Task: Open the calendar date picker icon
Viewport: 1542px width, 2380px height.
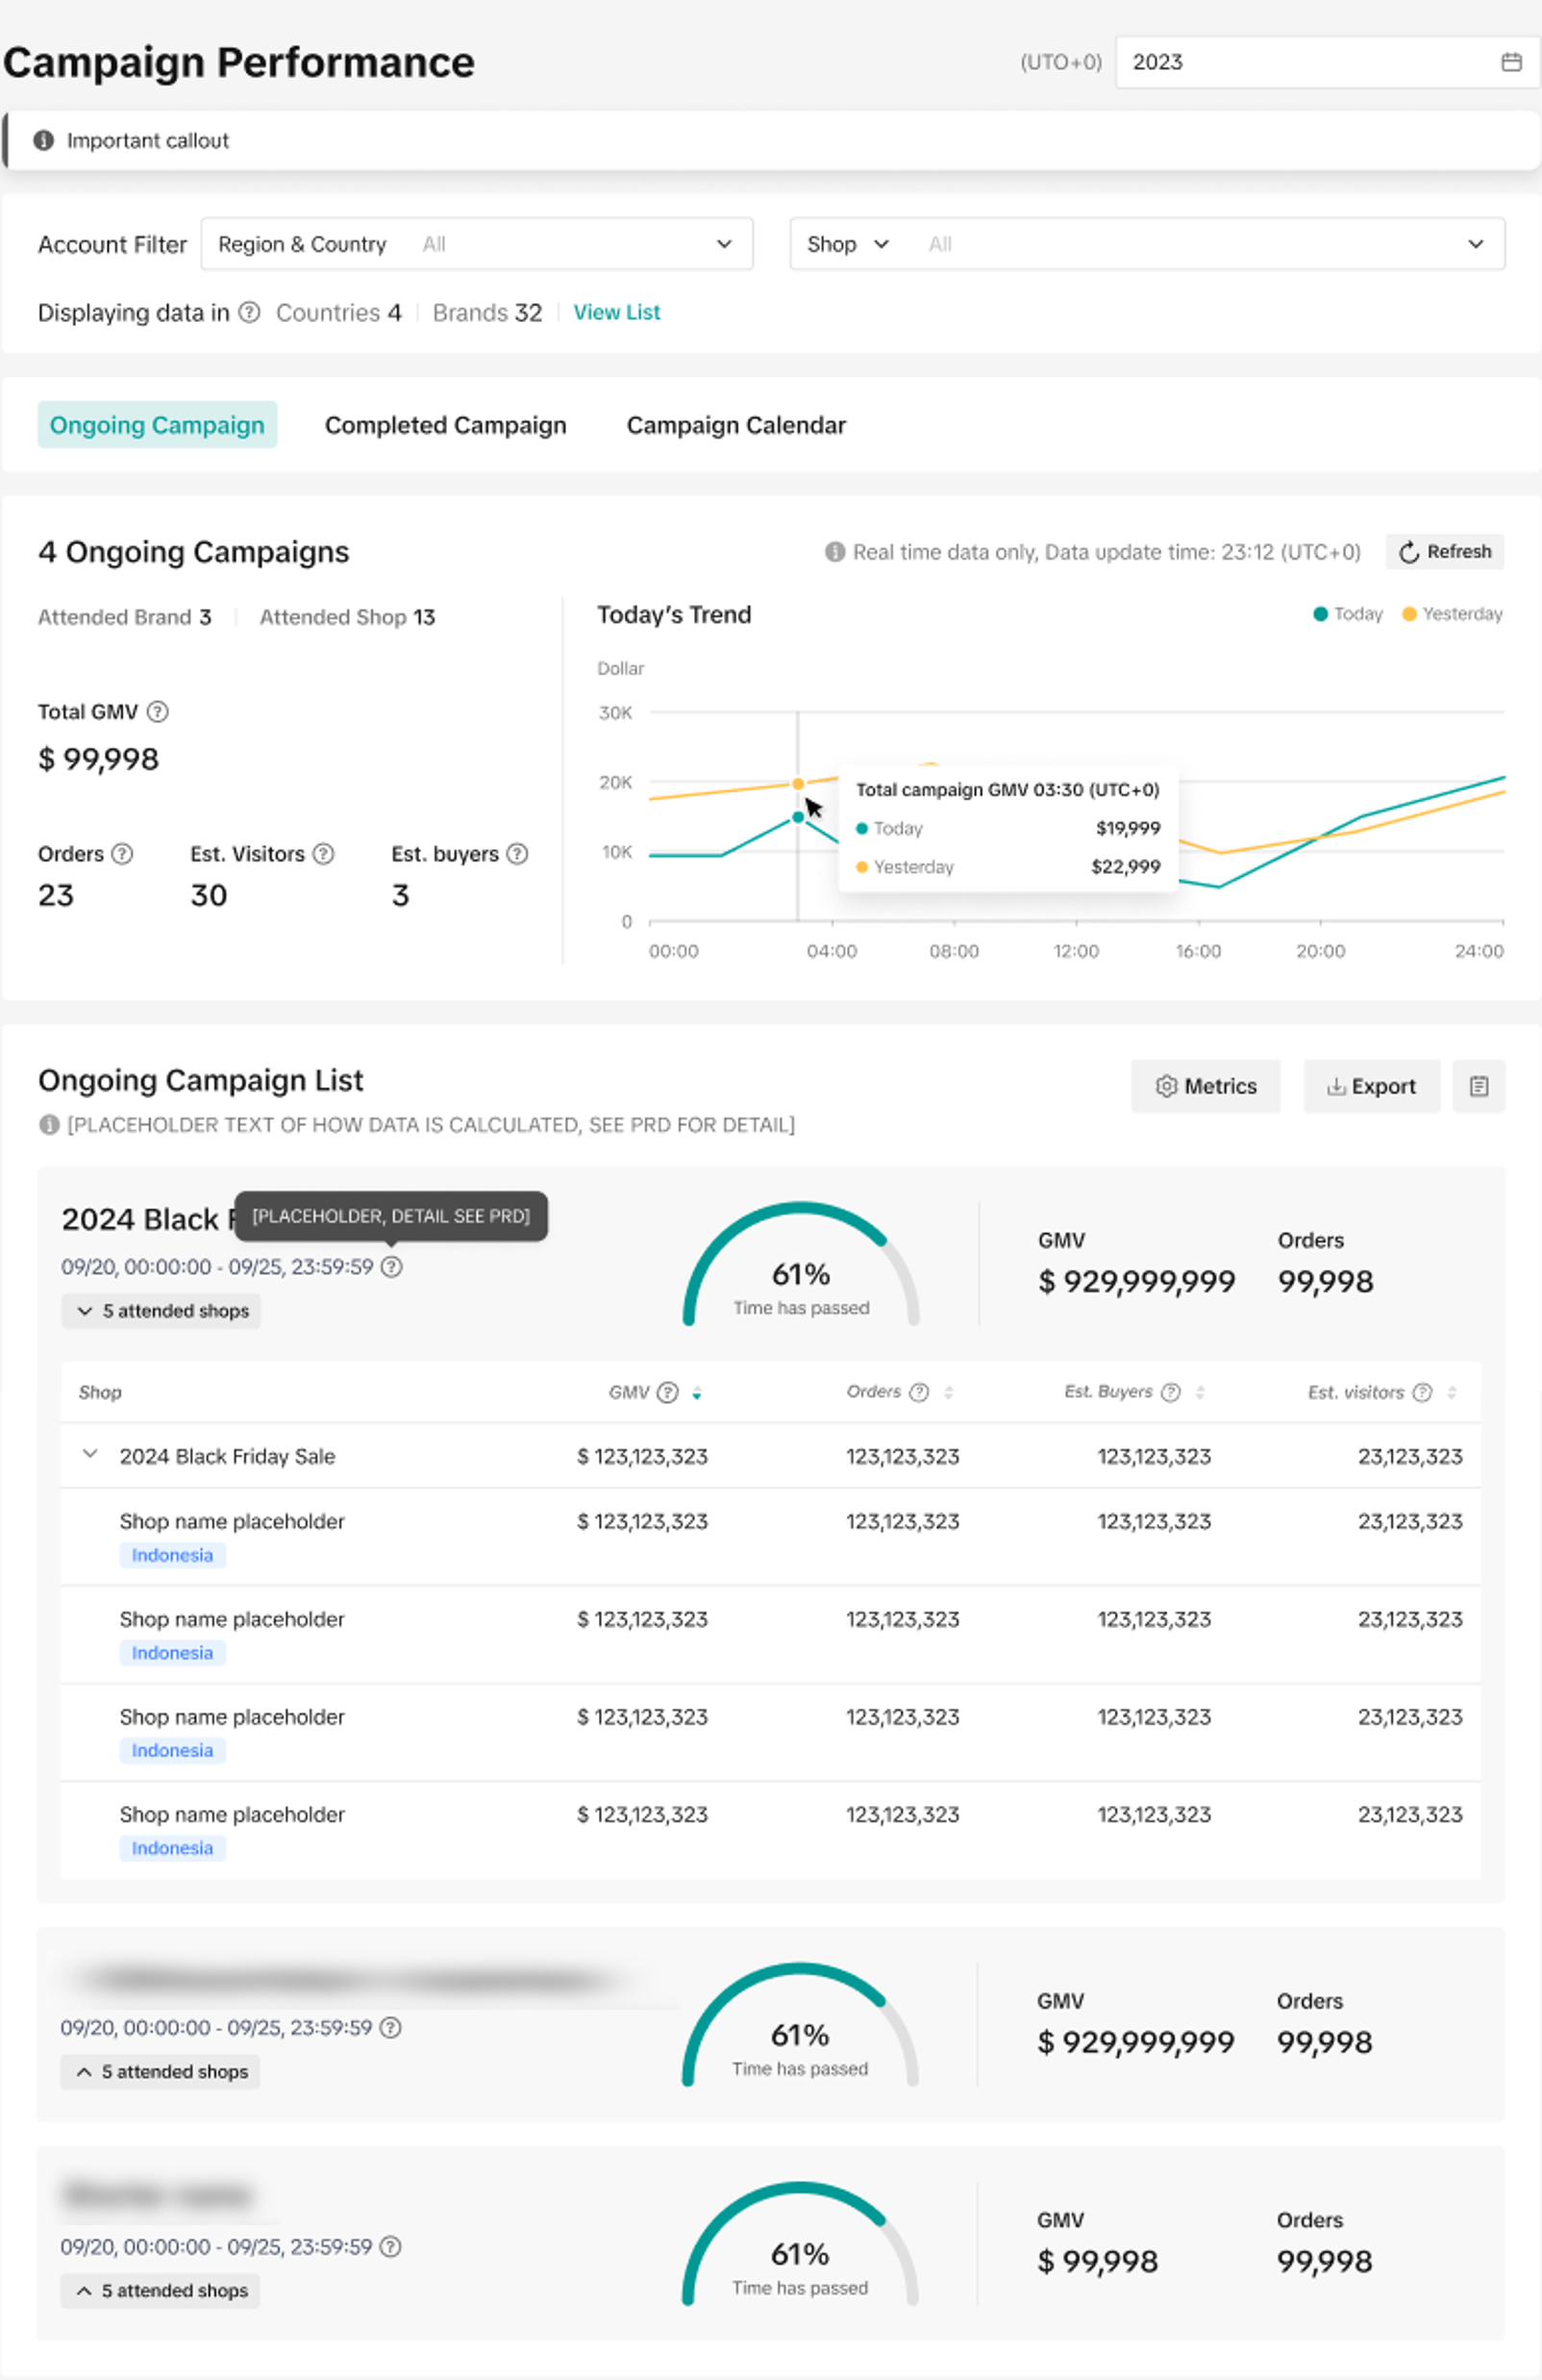Action: tap(1511, 62)
